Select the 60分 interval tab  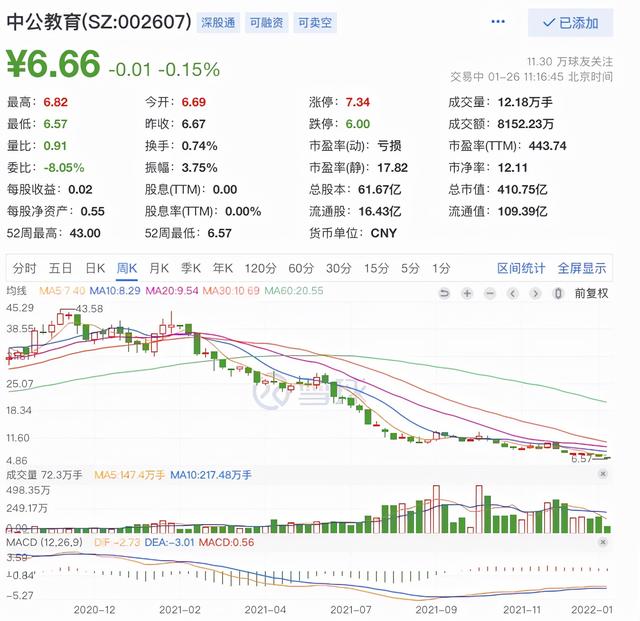tap(301, 268)
